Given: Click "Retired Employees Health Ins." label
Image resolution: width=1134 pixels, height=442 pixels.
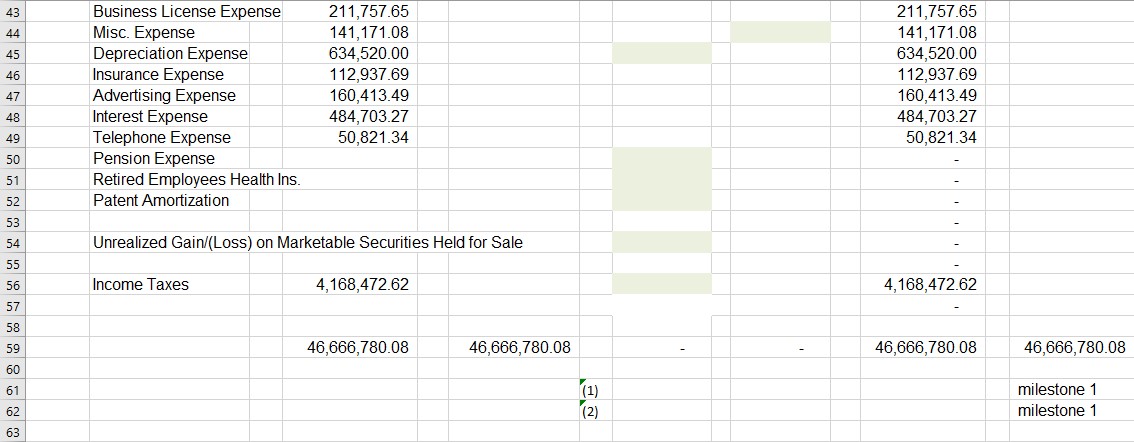Looking at the screenshot, I should (197, 179).
